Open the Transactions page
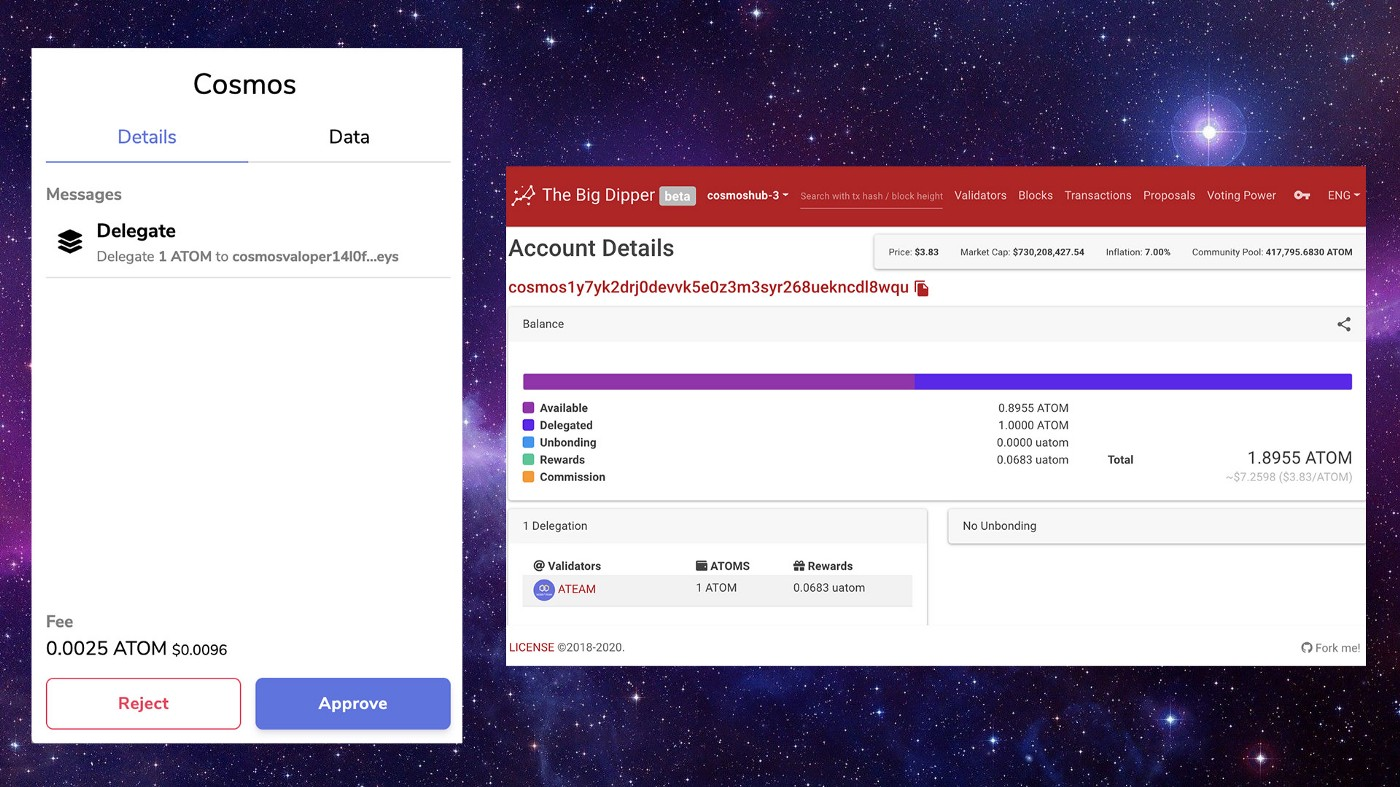This screenshot has height=787, width=1400. click(x=1098, y=196)
